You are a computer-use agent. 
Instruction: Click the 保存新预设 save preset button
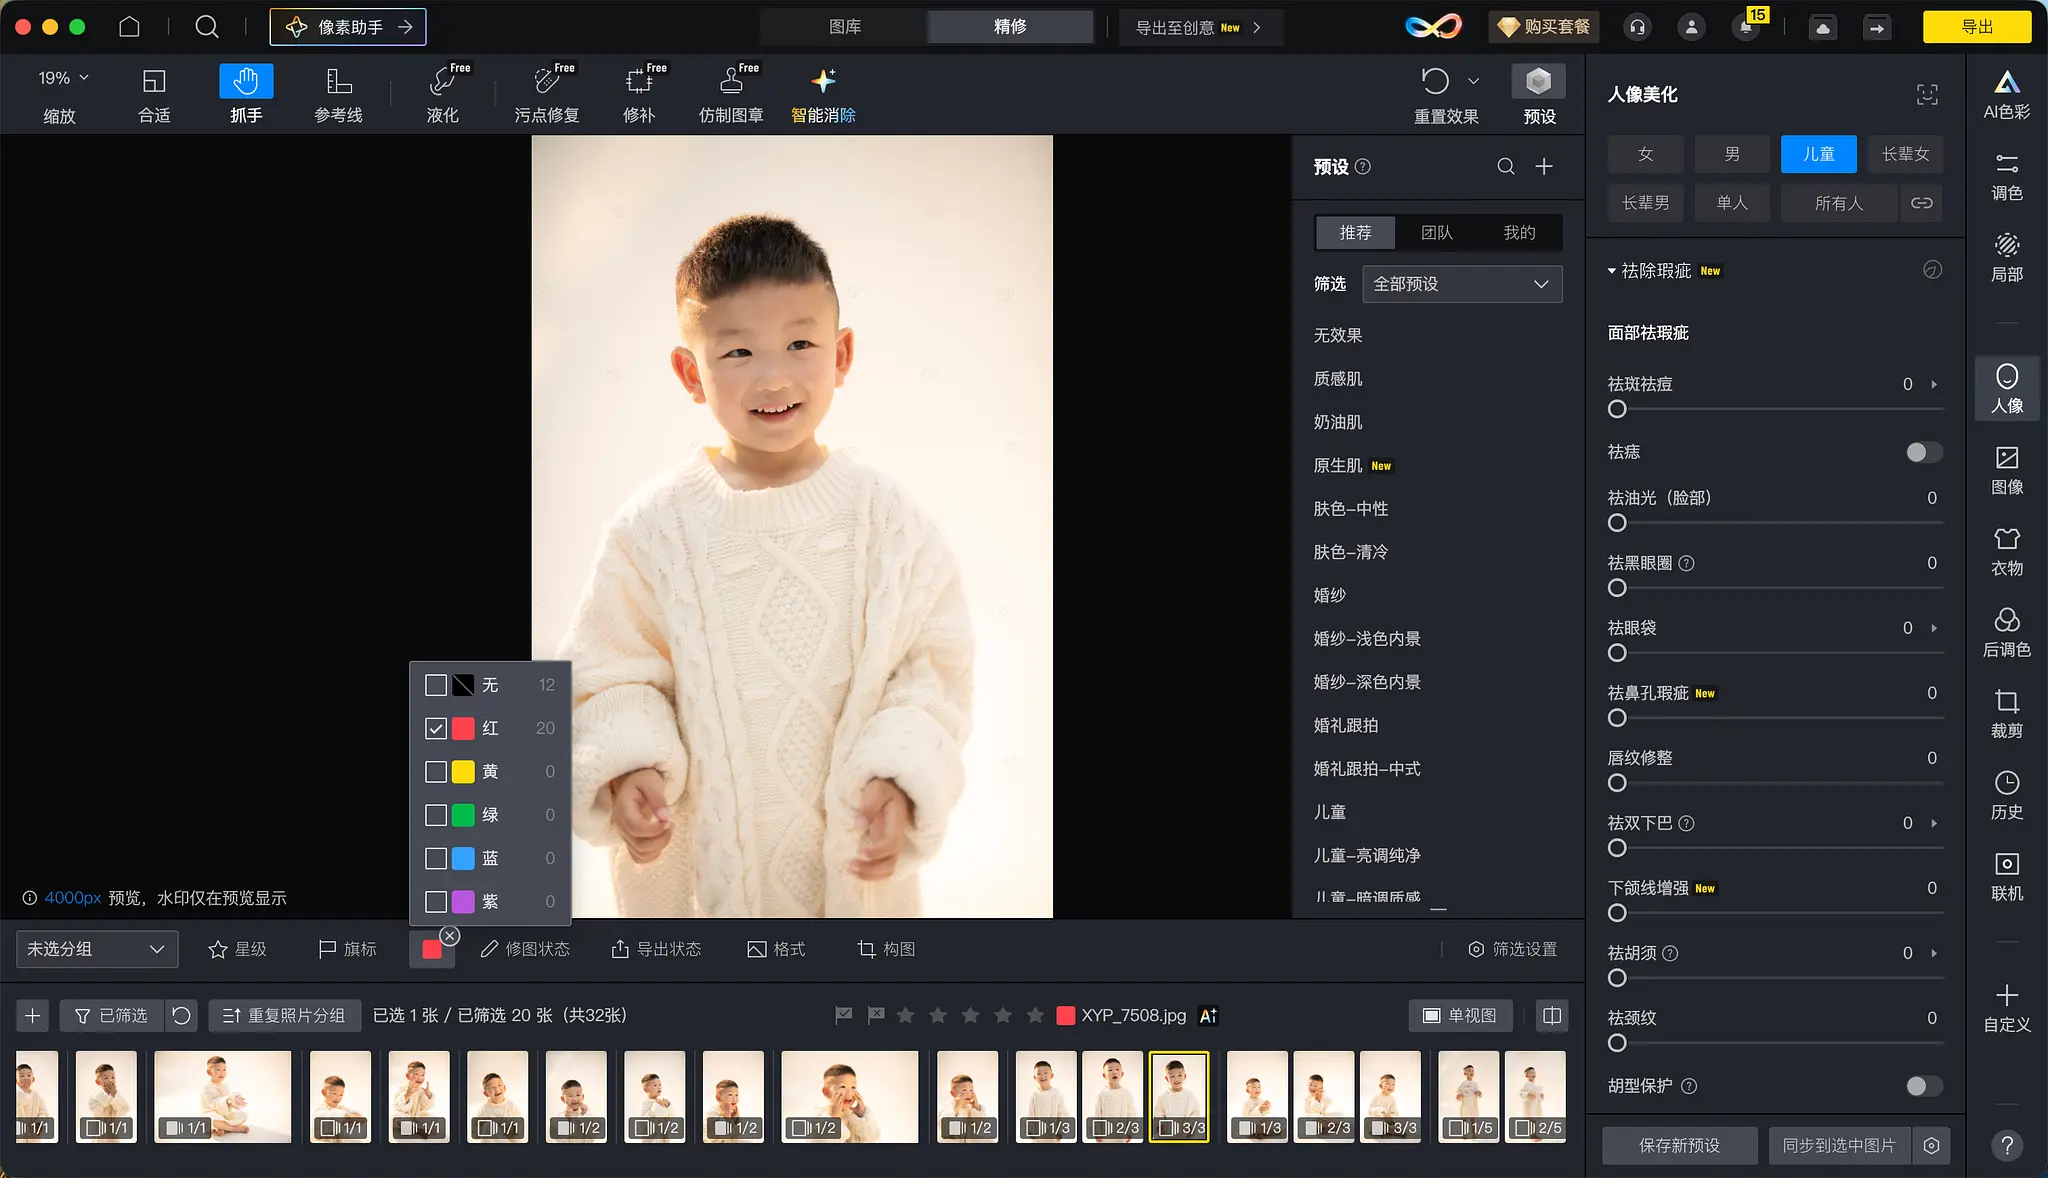point(1678,1145)
